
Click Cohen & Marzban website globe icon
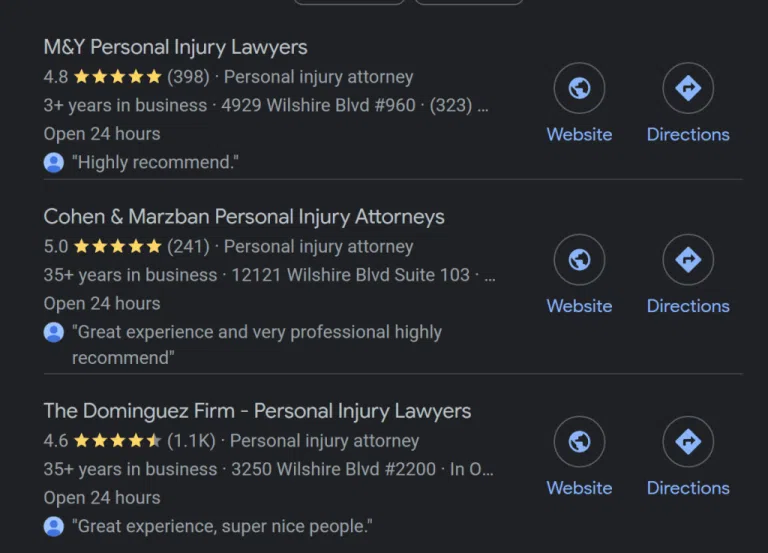tap(579, 260)
